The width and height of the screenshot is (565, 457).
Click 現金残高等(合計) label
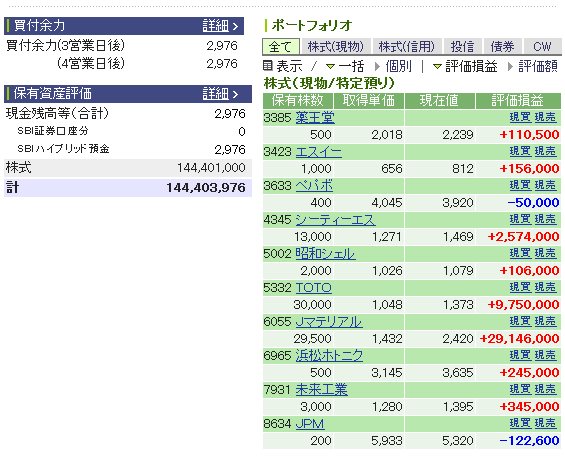click(57, 114)
